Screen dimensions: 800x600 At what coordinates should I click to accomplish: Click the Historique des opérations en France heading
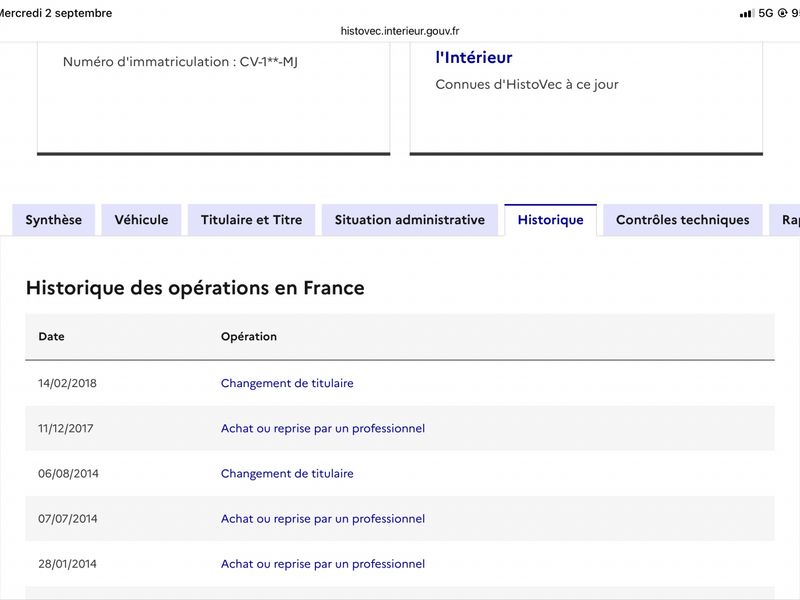coord(195,288)
